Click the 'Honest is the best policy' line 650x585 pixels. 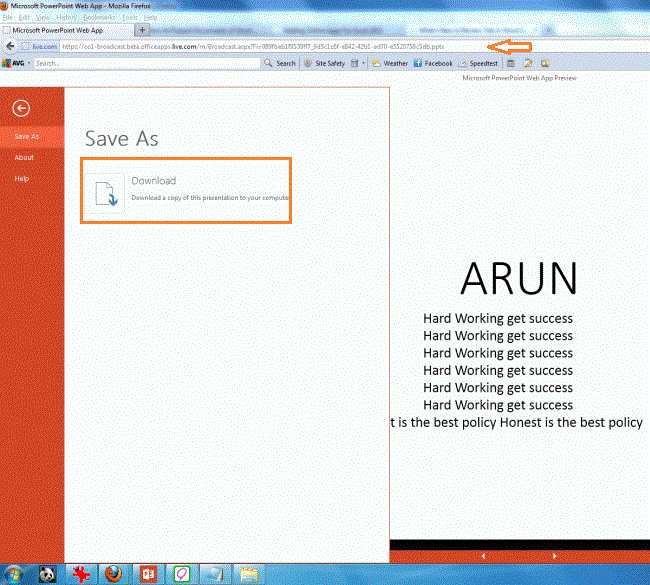516,422
